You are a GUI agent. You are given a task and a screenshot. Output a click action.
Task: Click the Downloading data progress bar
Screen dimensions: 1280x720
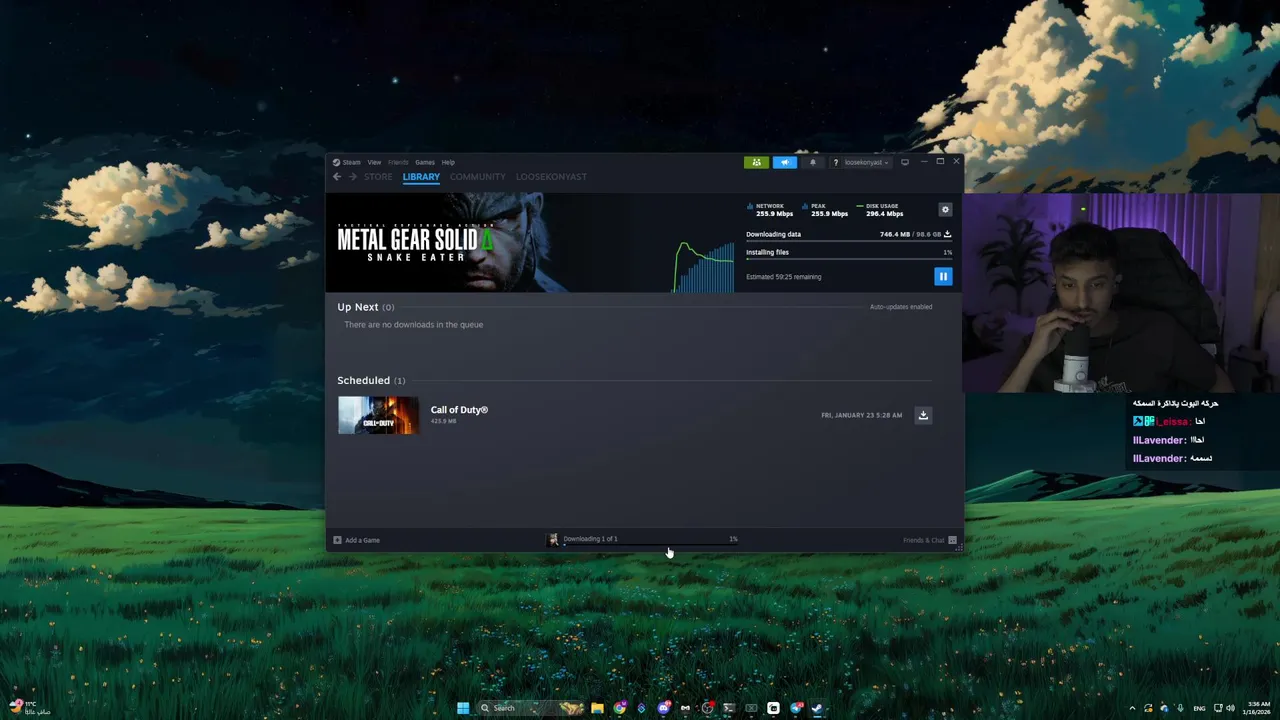point(849,242)
